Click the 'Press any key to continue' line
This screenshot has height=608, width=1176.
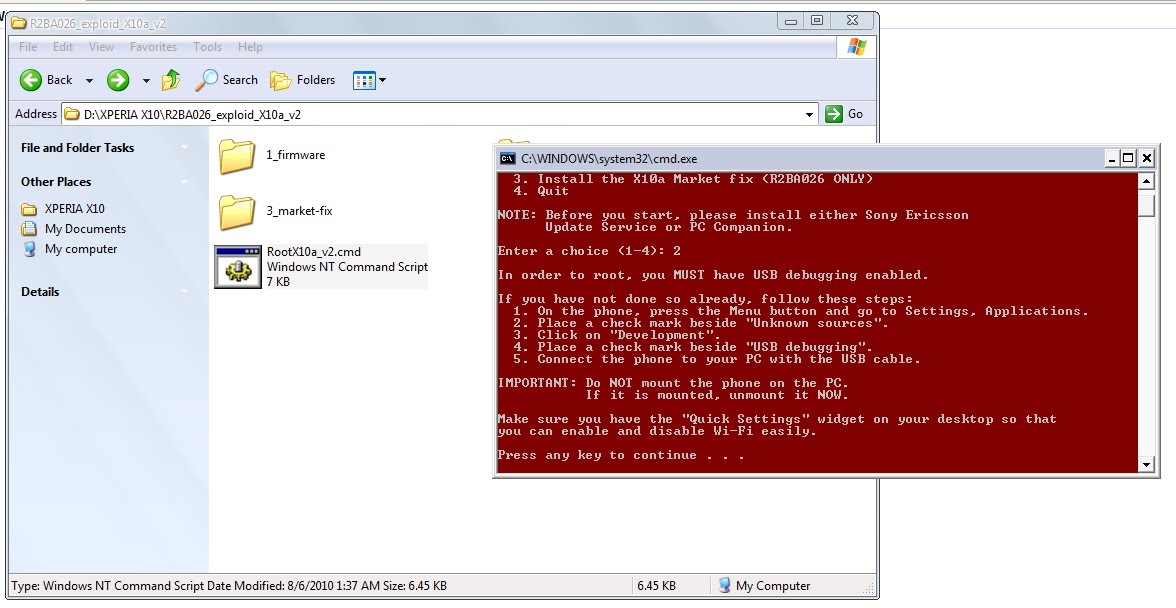621,455
